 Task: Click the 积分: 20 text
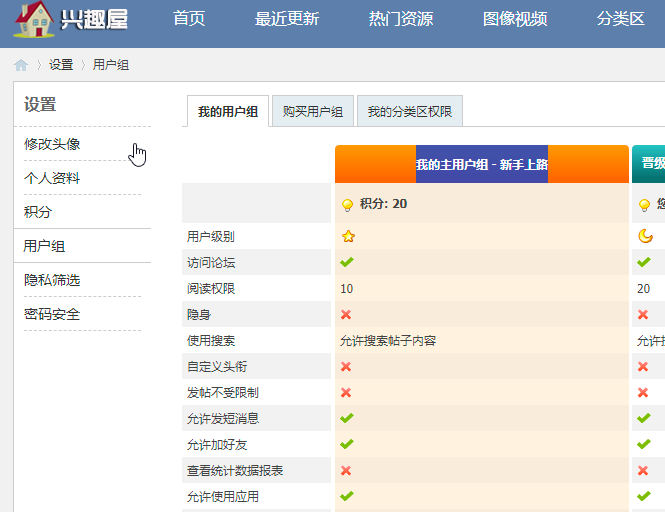[x=383, y=204]
